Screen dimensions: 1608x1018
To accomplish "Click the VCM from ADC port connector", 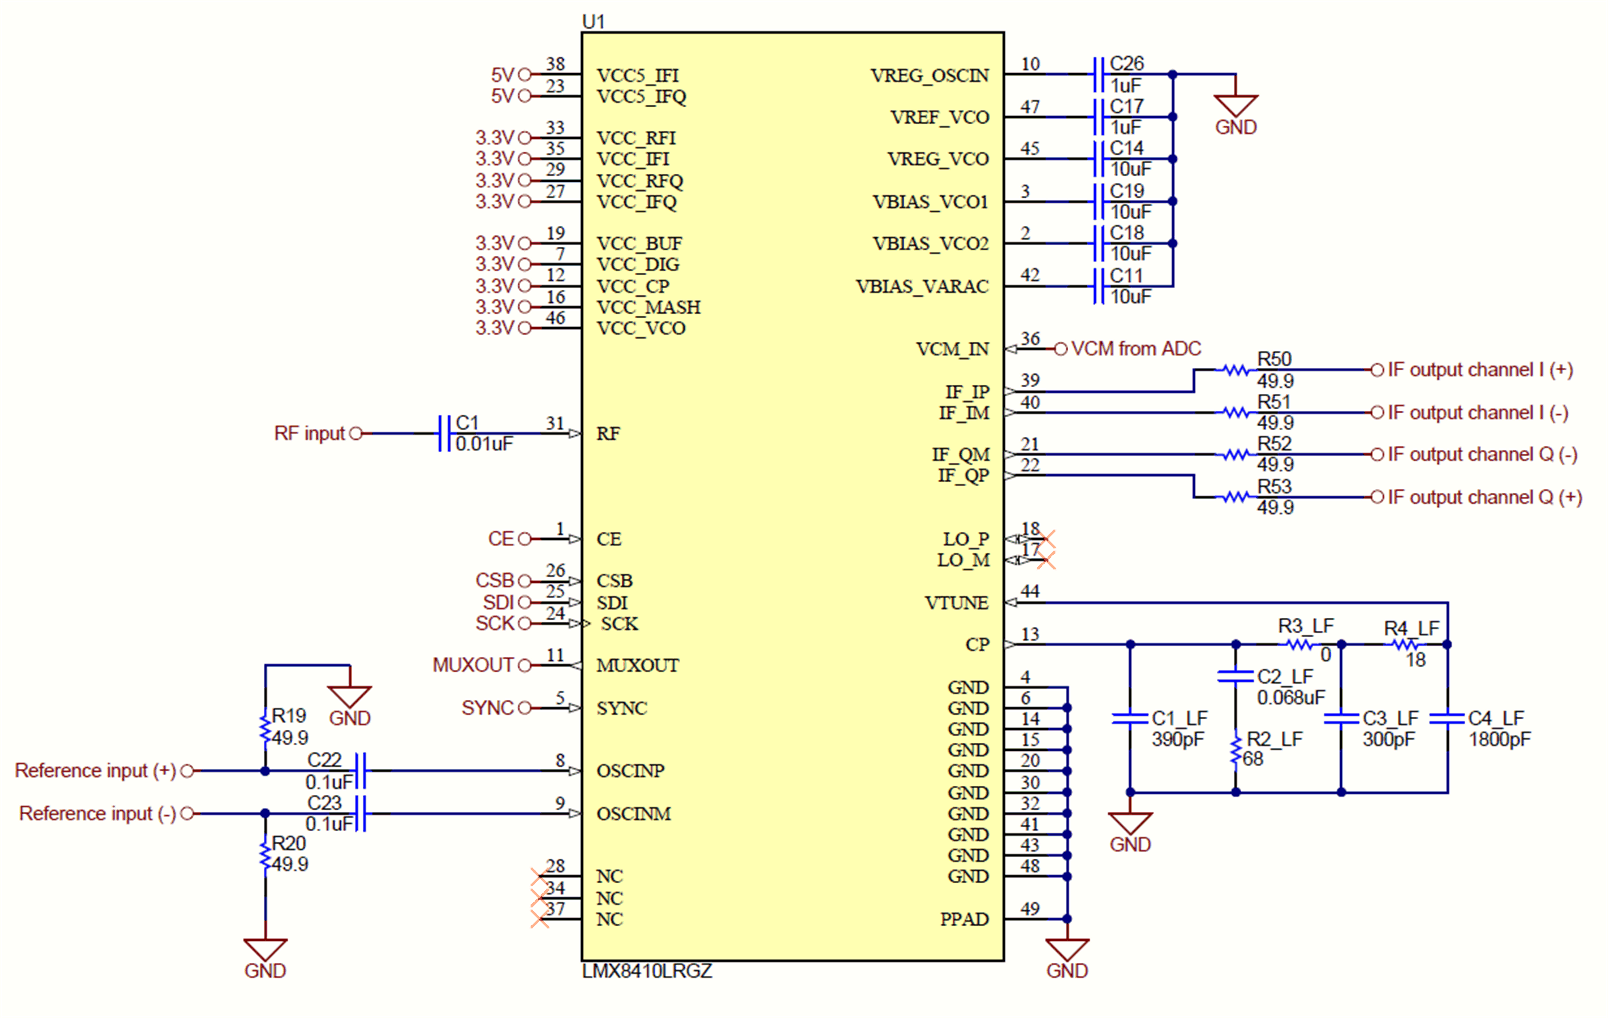I will click(x=1060, y=348).
